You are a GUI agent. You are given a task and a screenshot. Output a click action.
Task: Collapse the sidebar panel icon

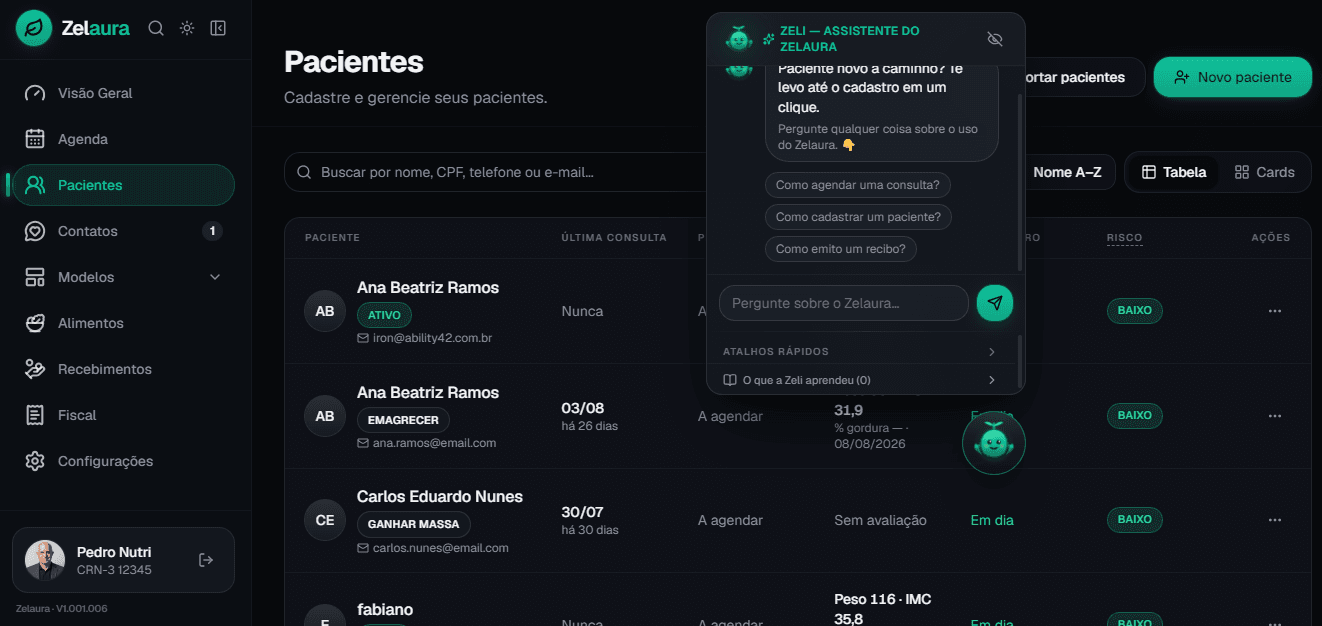218,28
